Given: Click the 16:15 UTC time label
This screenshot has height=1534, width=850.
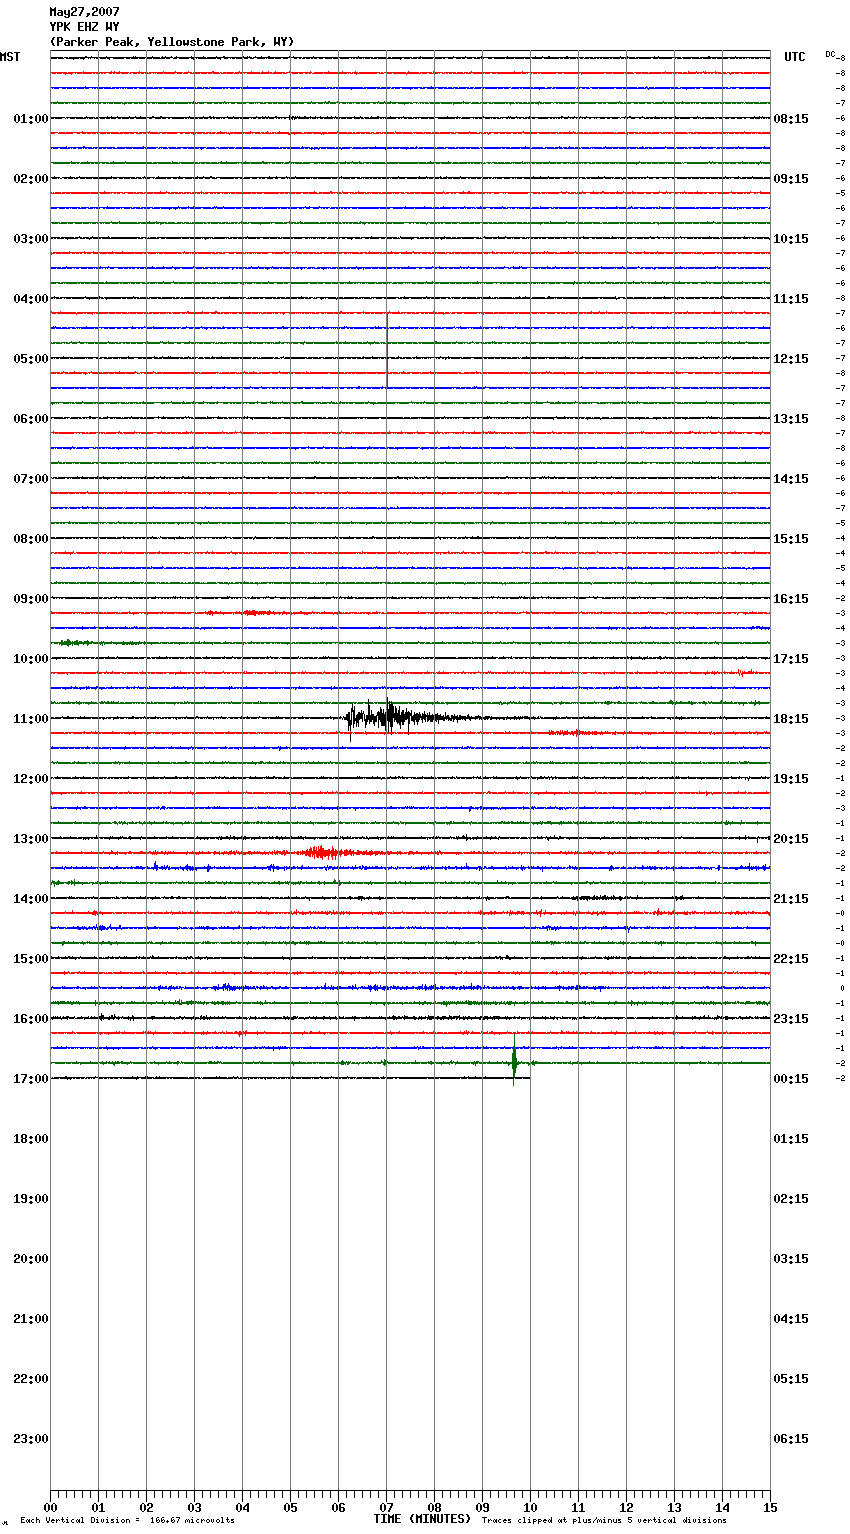Looking at the screenshot, I should click(x=791, y=599).
